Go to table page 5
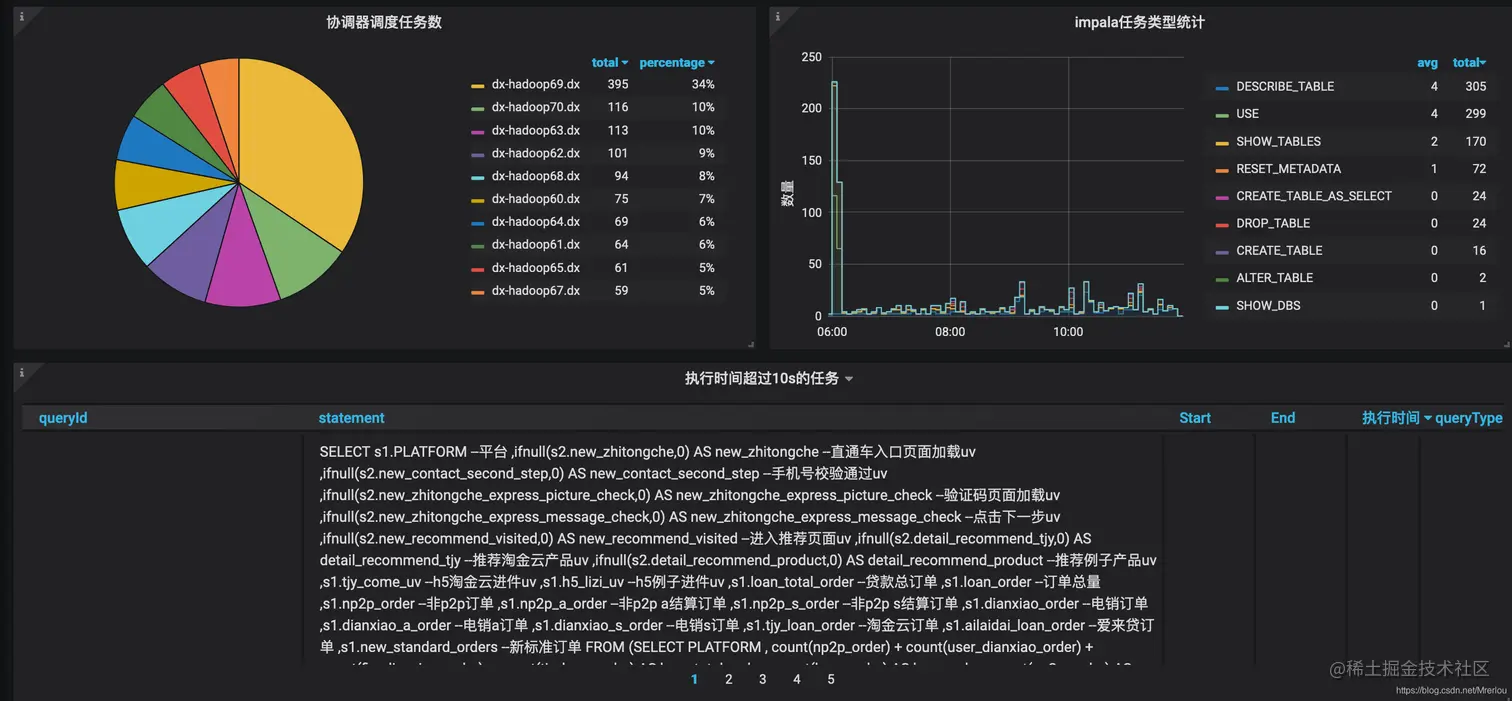Screen dimensions: 1512x701 pyautogui.click(x=831, y=679)
